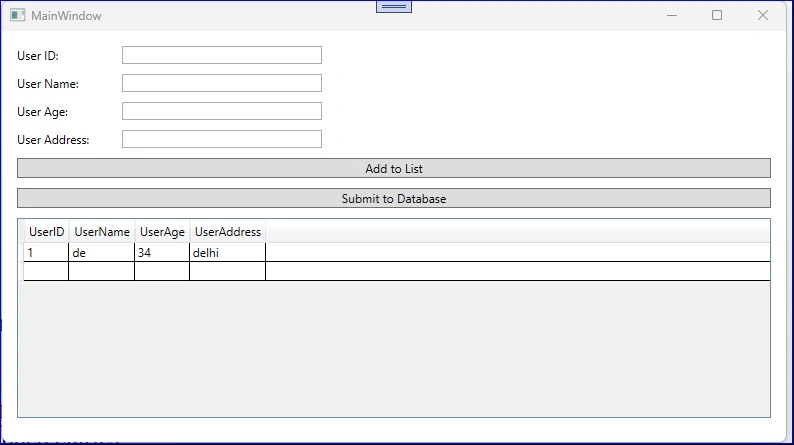
Task: Click the 'User Address:' label
Action: click(53, 140)
